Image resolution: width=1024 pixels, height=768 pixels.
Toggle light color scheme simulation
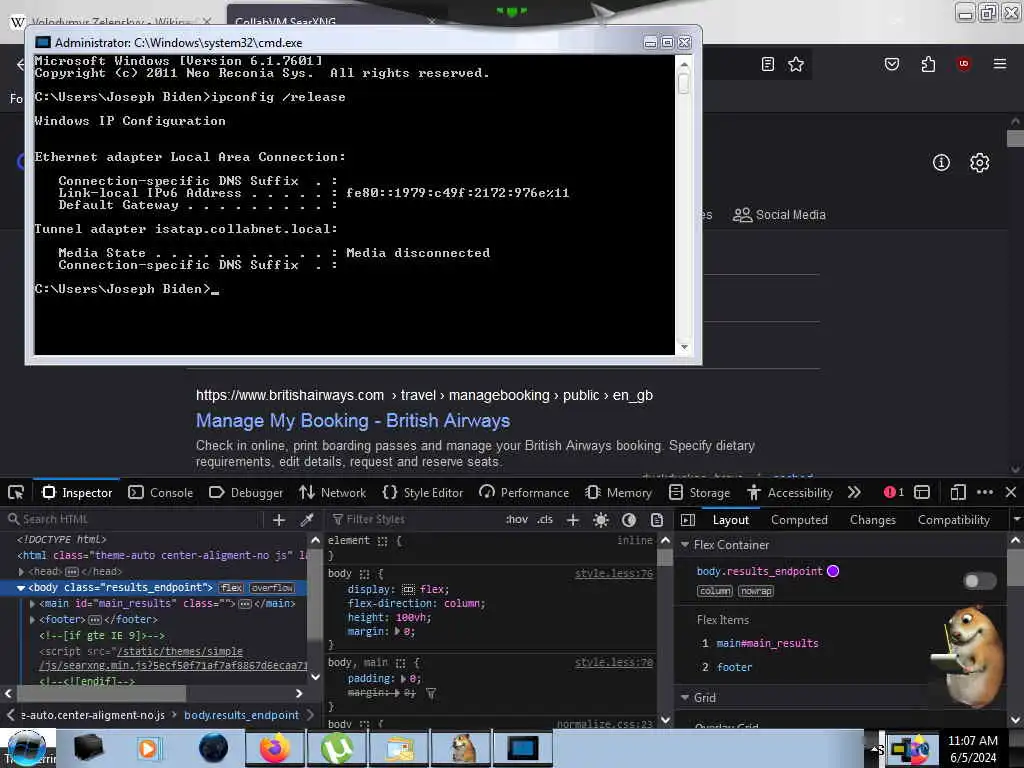coord(601,520)
